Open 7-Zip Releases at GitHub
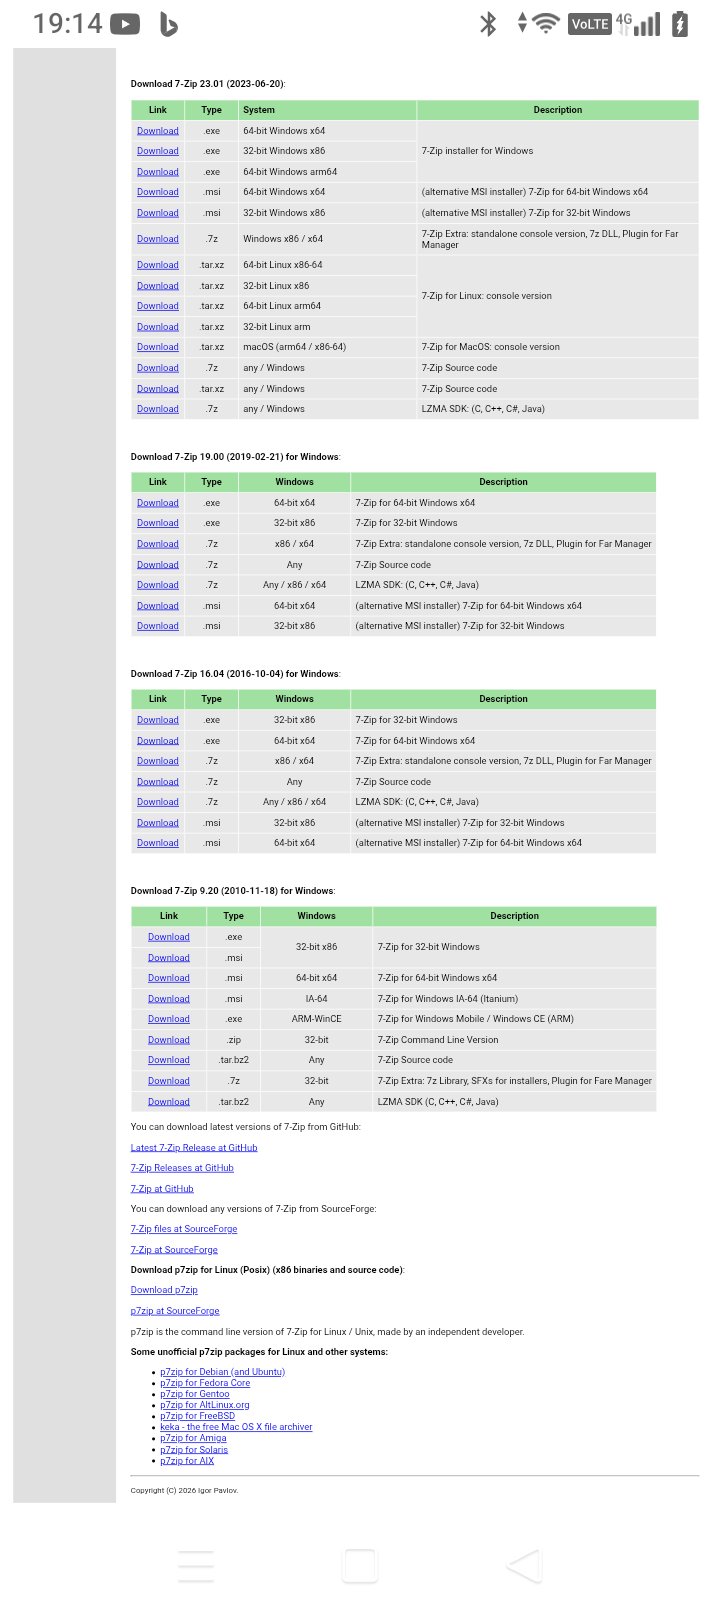Screen dimensions: 720x1612 [x=182, y=1168]
